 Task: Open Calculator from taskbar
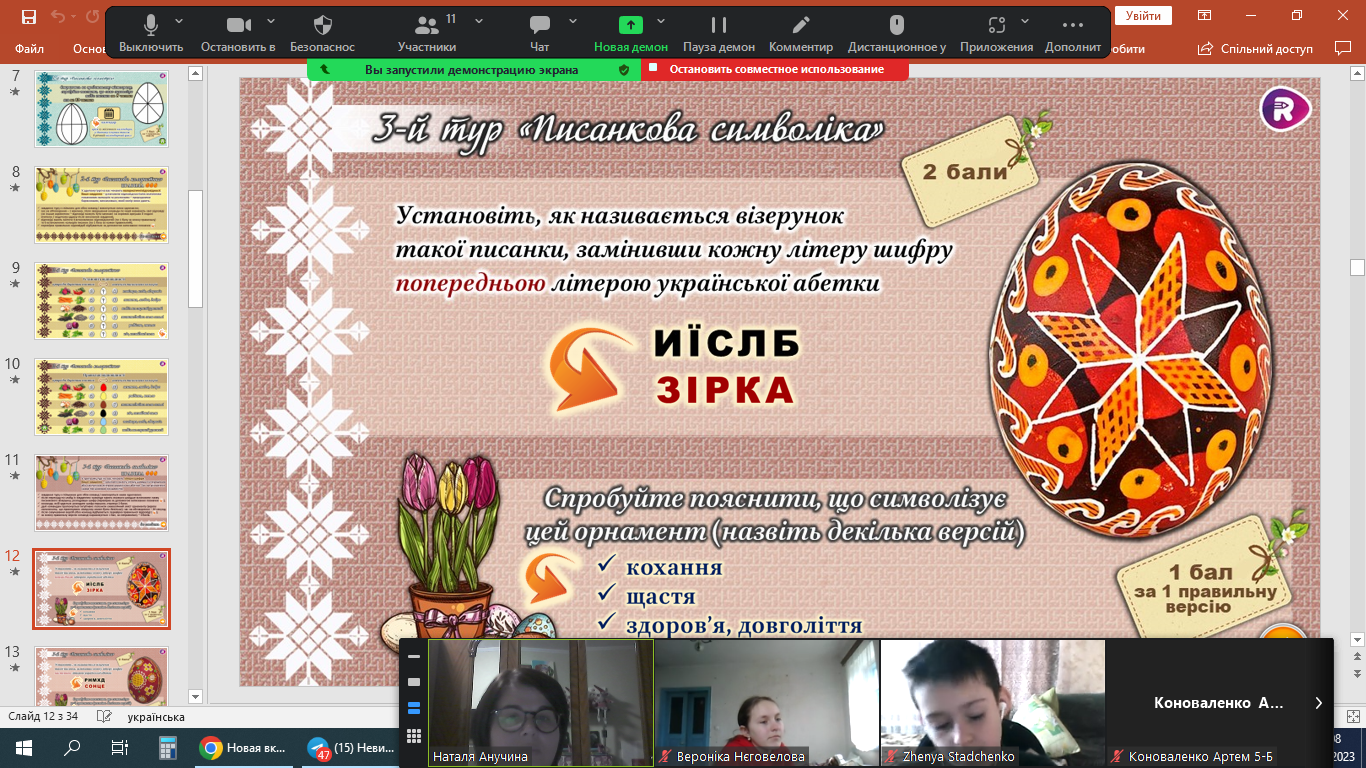coord(167,747)
